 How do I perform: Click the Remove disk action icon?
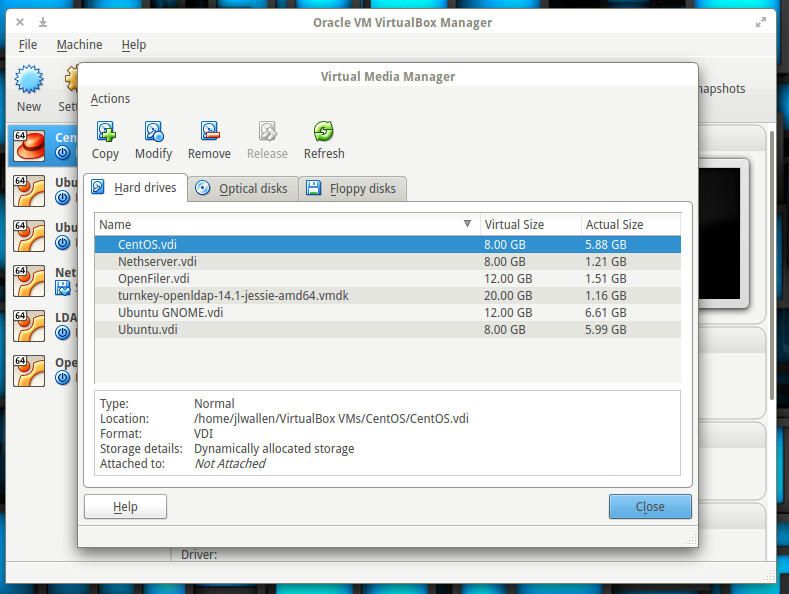[x=209, y=131]
